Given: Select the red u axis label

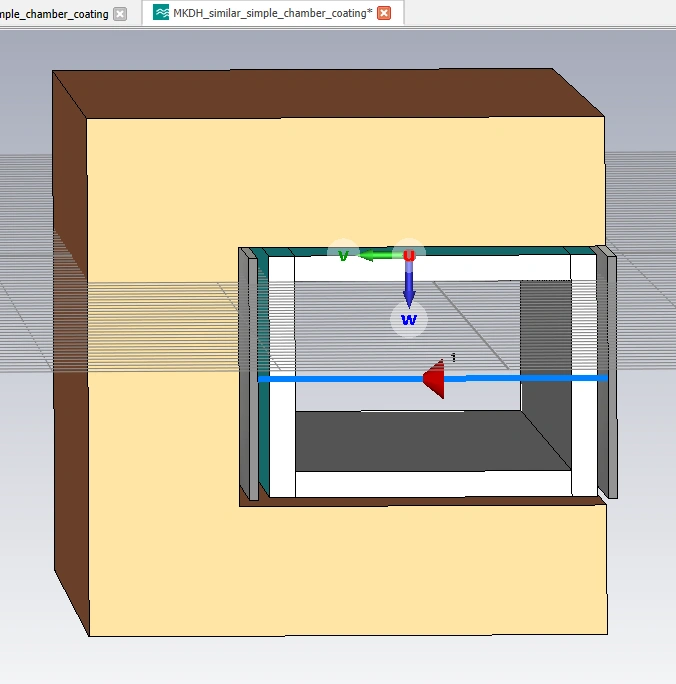Looking at the screenshot, I should 409,255.
